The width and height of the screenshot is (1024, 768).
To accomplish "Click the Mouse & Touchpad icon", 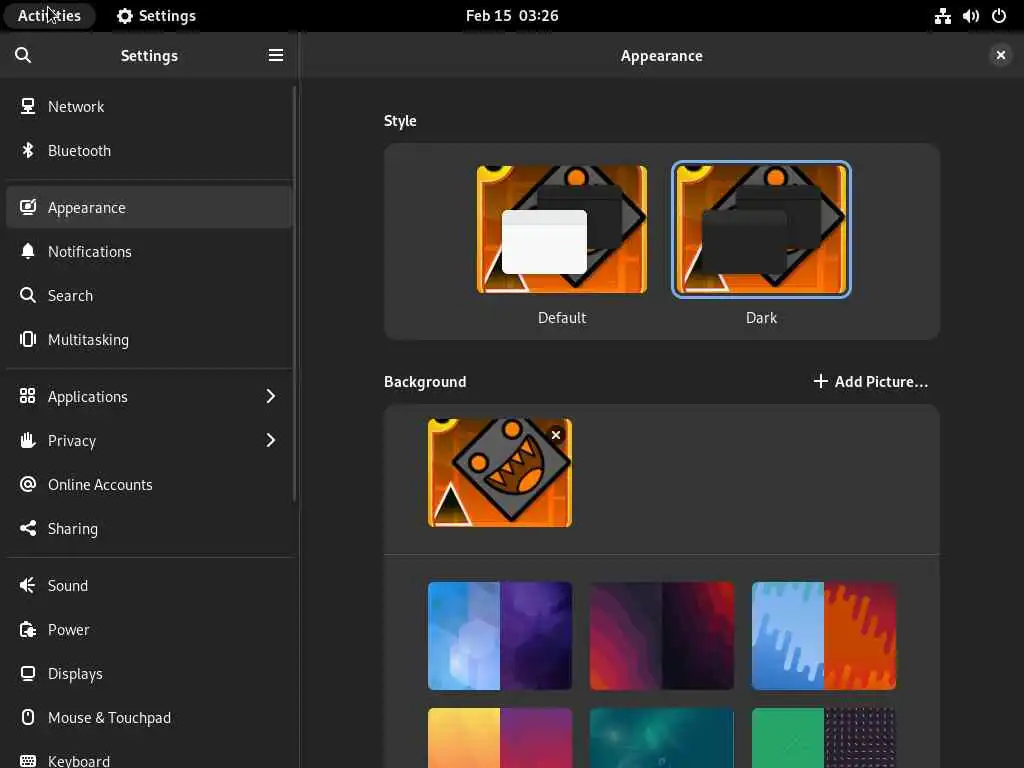I will (x=27, y=717).
